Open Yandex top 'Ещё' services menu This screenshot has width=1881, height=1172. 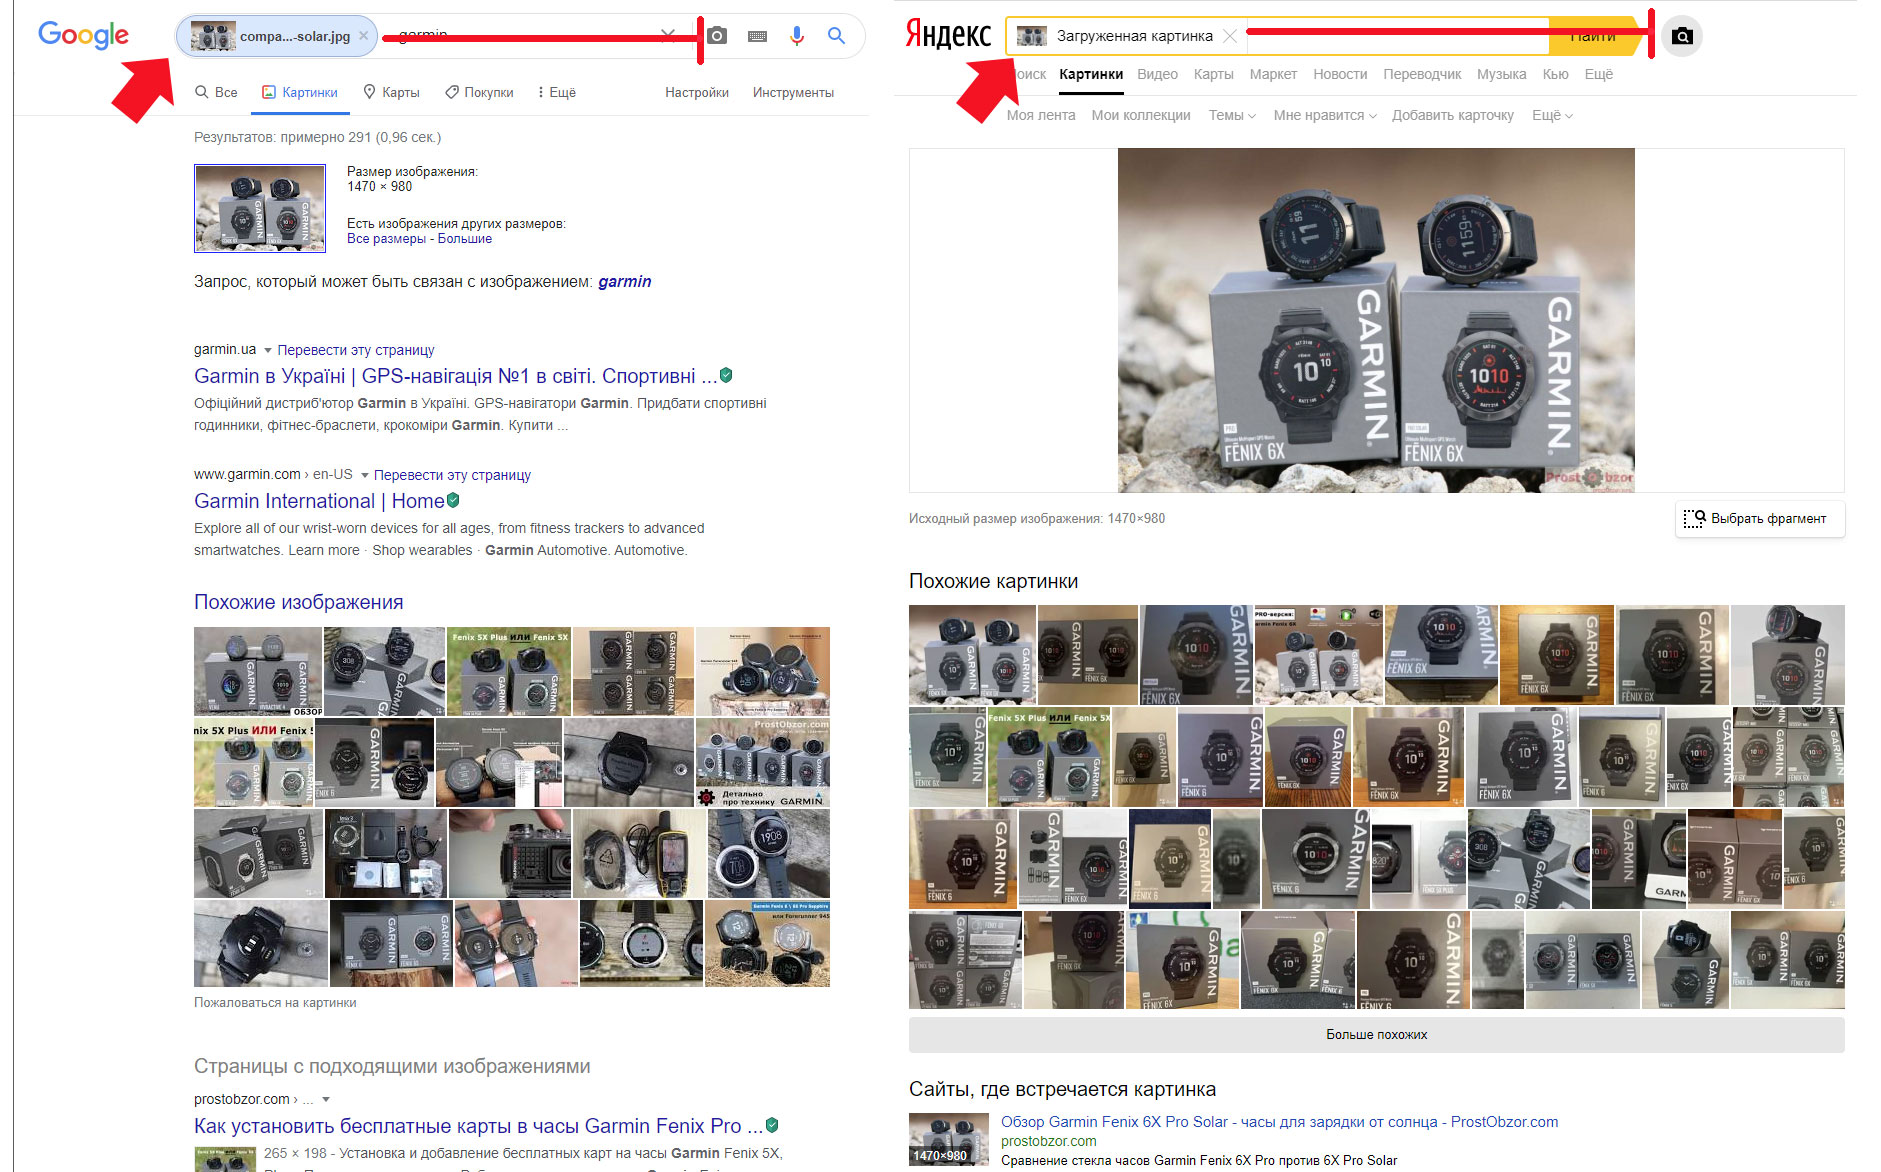[1598, 74]
